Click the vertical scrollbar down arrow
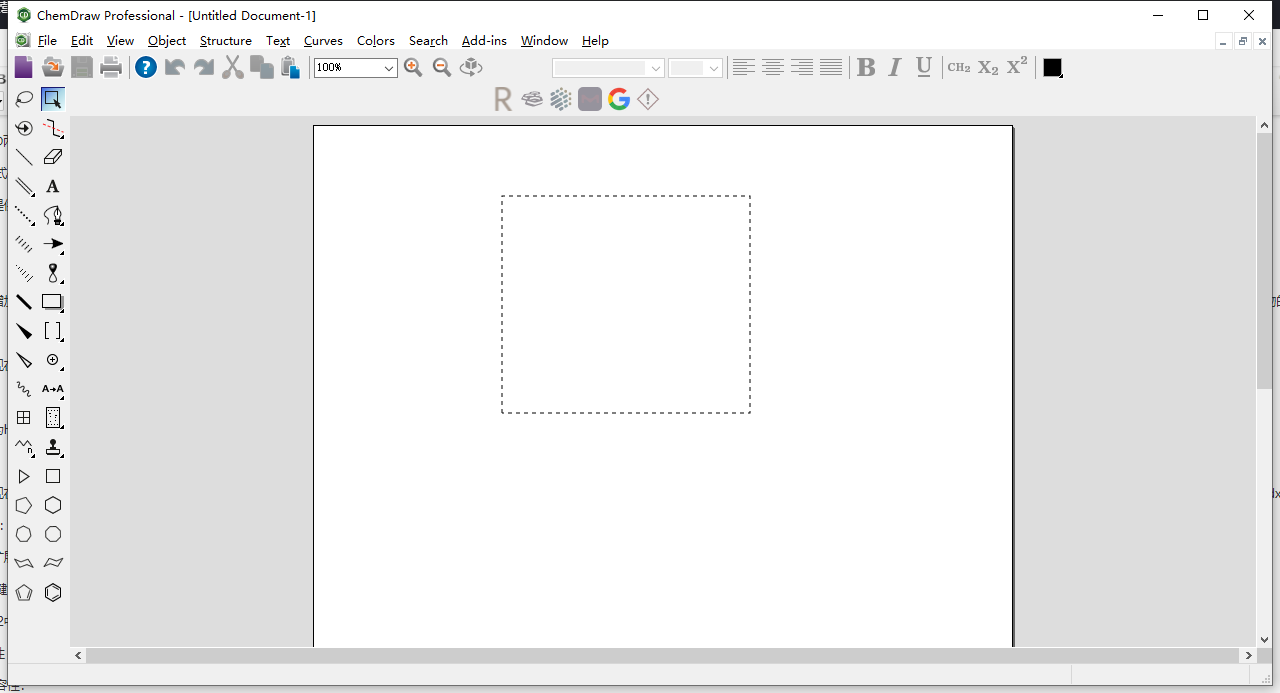The width and height of the screenshot is (1280, 693). click(1264, 639)
